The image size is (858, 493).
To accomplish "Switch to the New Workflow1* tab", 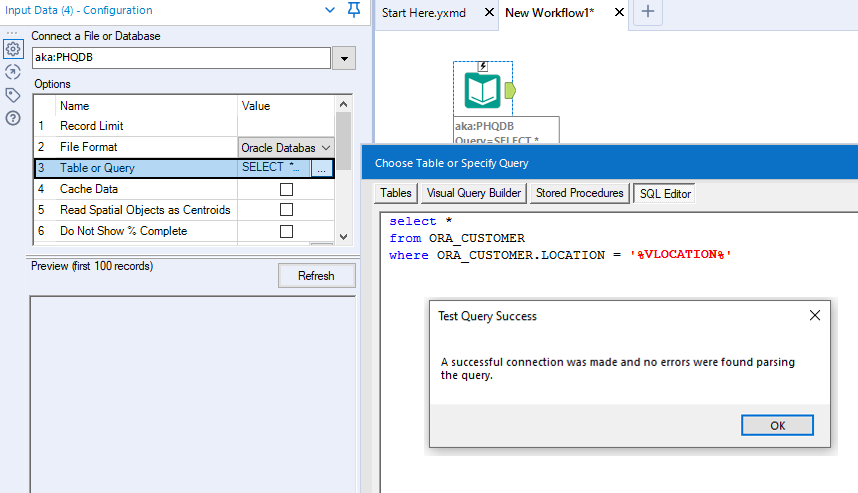I will pos(549,13).
